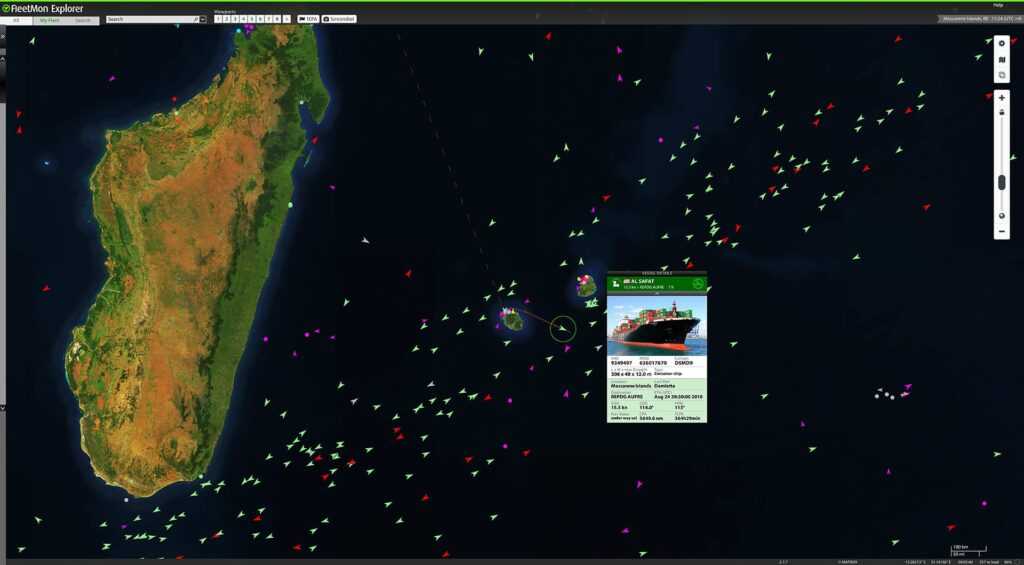Click the FleetMon Explorer logo

[42, 8]
